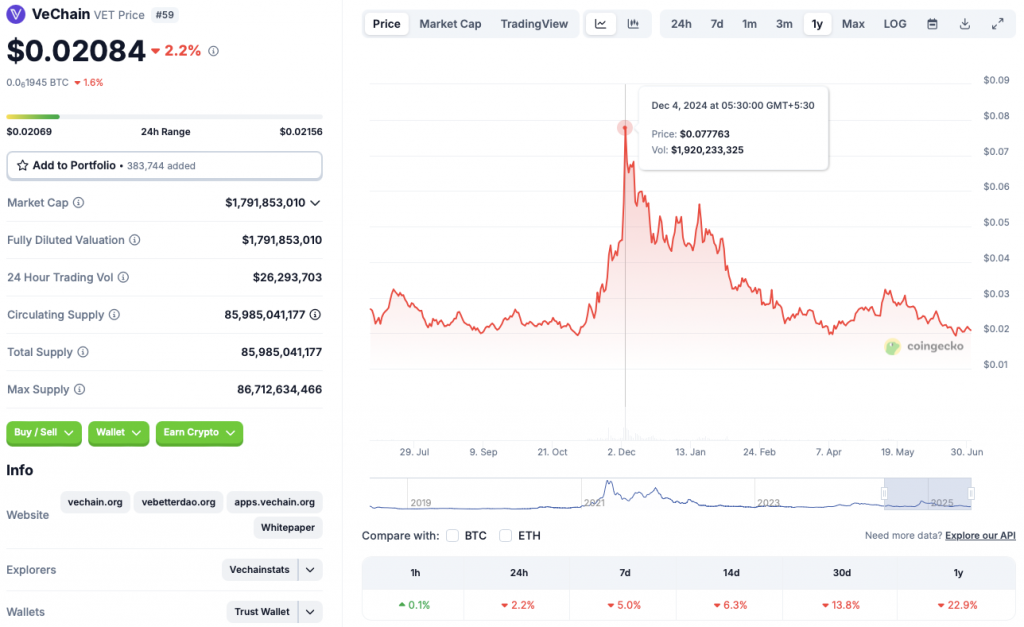This screenshot has height=627, width=1024.
Task: Click the 86,712,634,466 max supply value
Action: click(280, 390)
